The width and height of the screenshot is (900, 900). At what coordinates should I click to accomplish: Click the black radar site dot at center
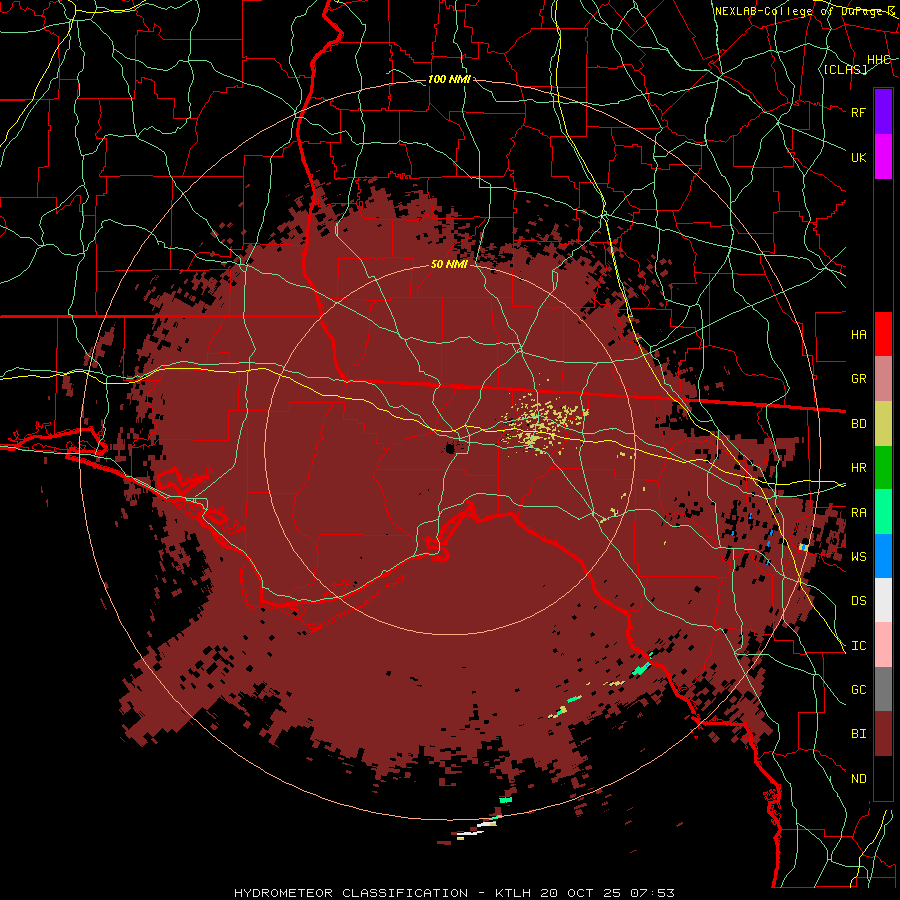pyautogui.click(x=451, y=448)
